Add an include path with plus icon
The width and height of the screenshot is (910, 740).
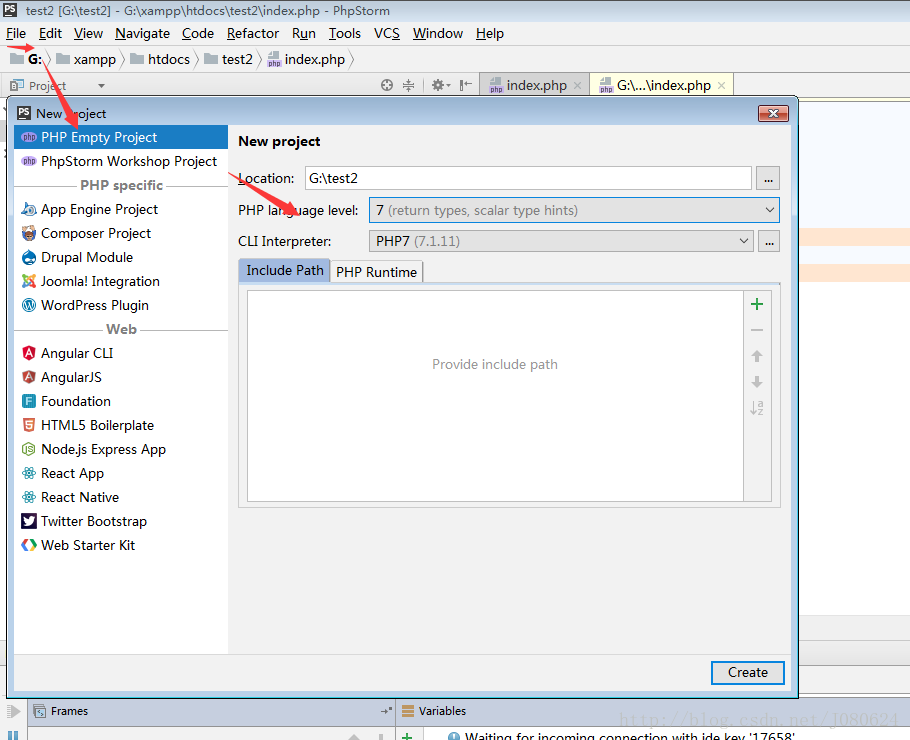[x=757, y=304]
